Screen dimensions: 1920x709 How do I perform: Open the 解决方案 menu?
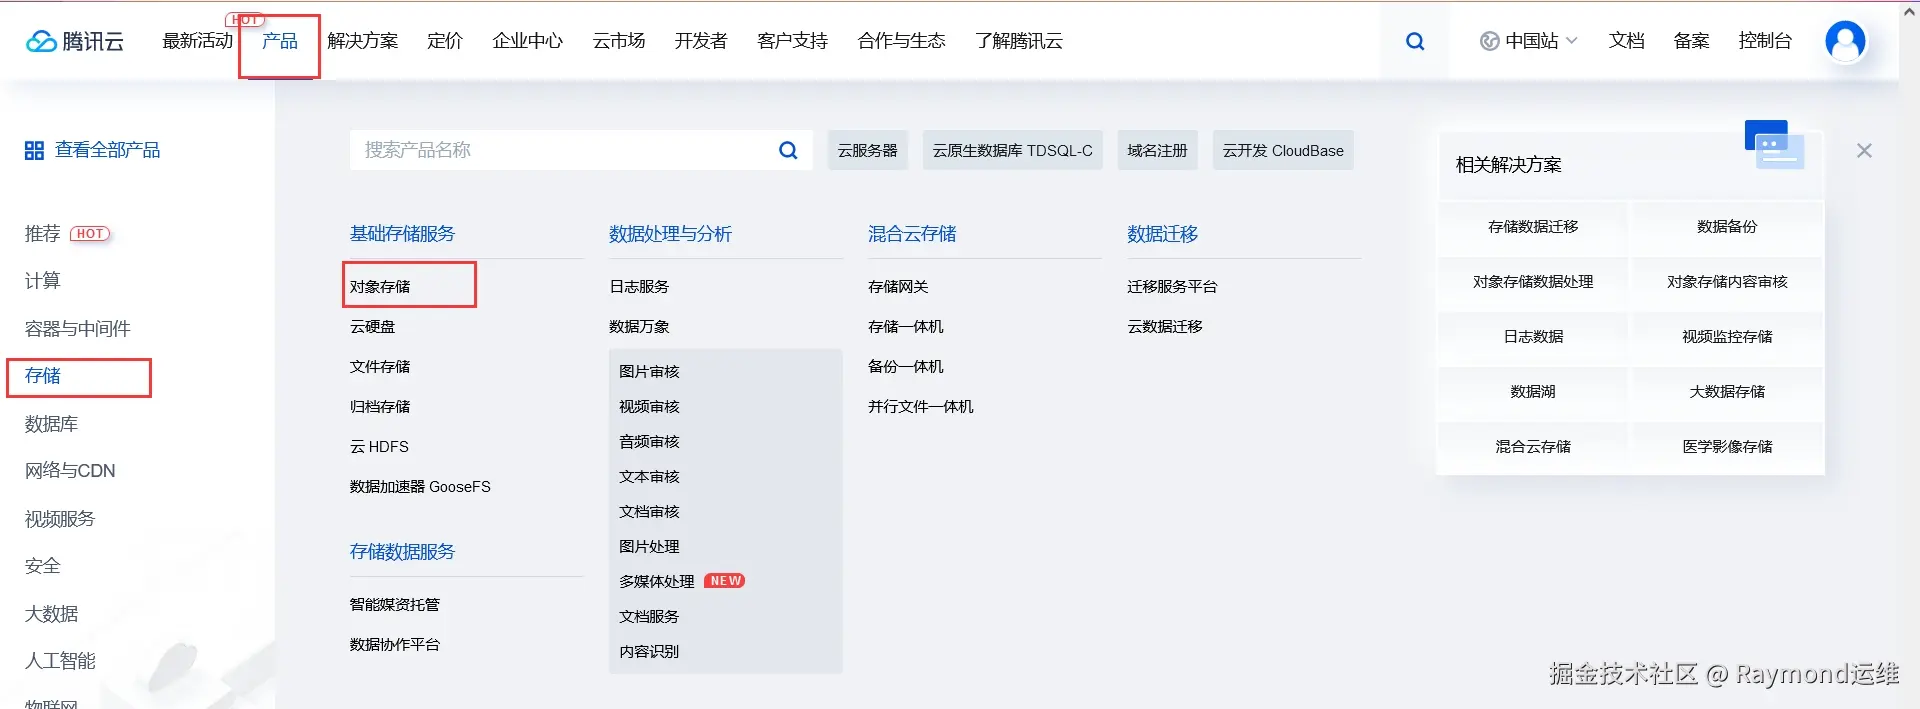[x=363, y=41]
